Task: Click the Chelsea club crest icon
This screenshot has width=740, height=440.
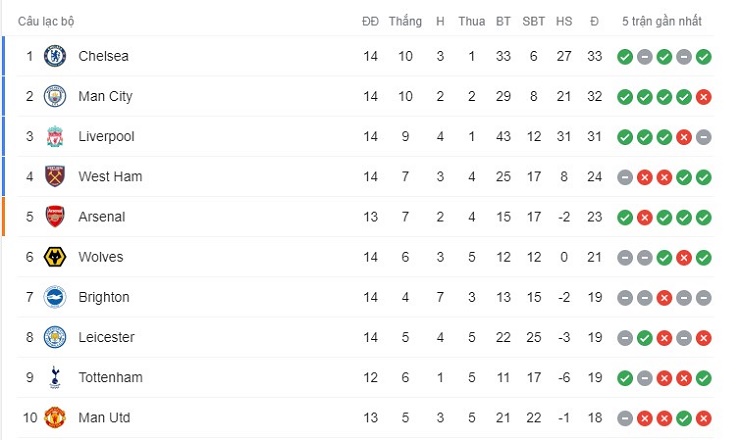Action: click(55, 56)
